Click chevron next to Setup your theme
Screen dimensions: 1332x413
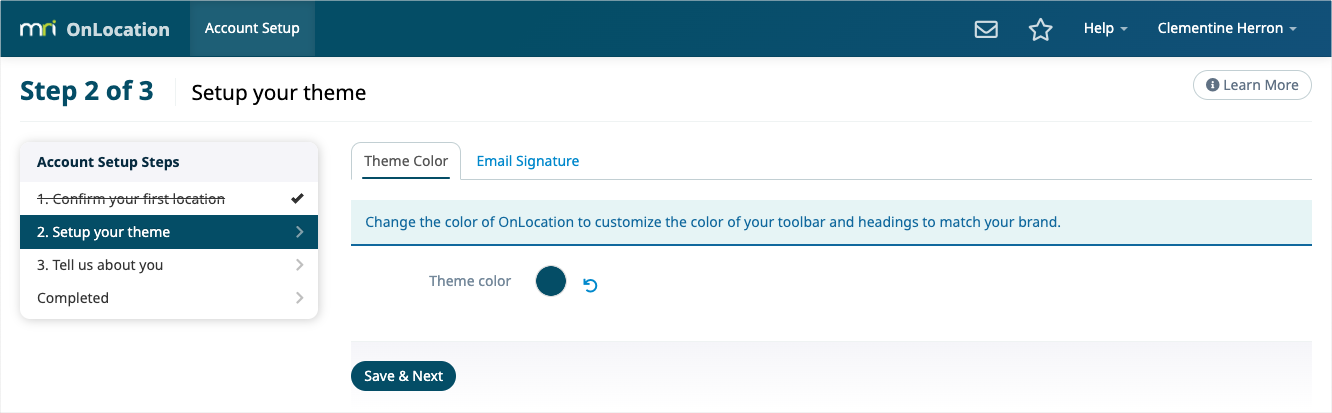[300, 232]
